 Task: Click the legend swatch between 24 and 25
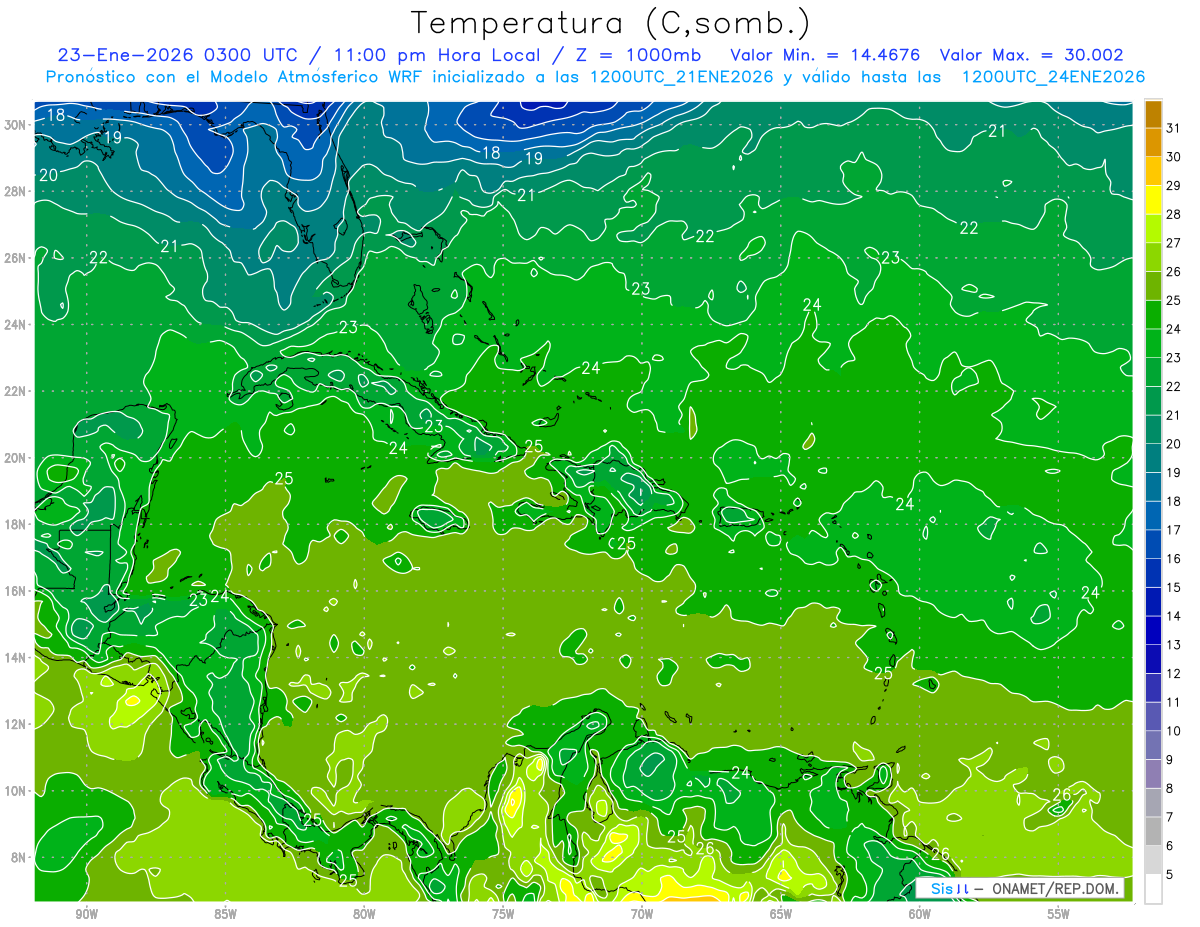[x=1153, y=314]
